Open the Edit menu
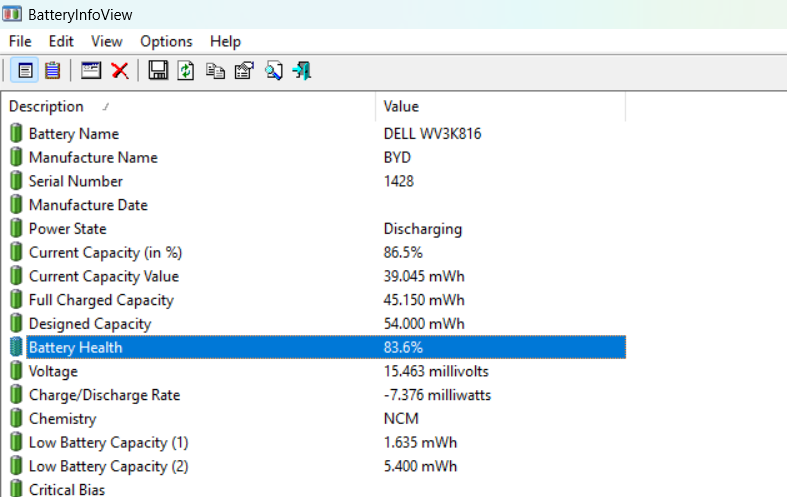The width and height of the screenshot is (787, 497). tap(61, 41)
